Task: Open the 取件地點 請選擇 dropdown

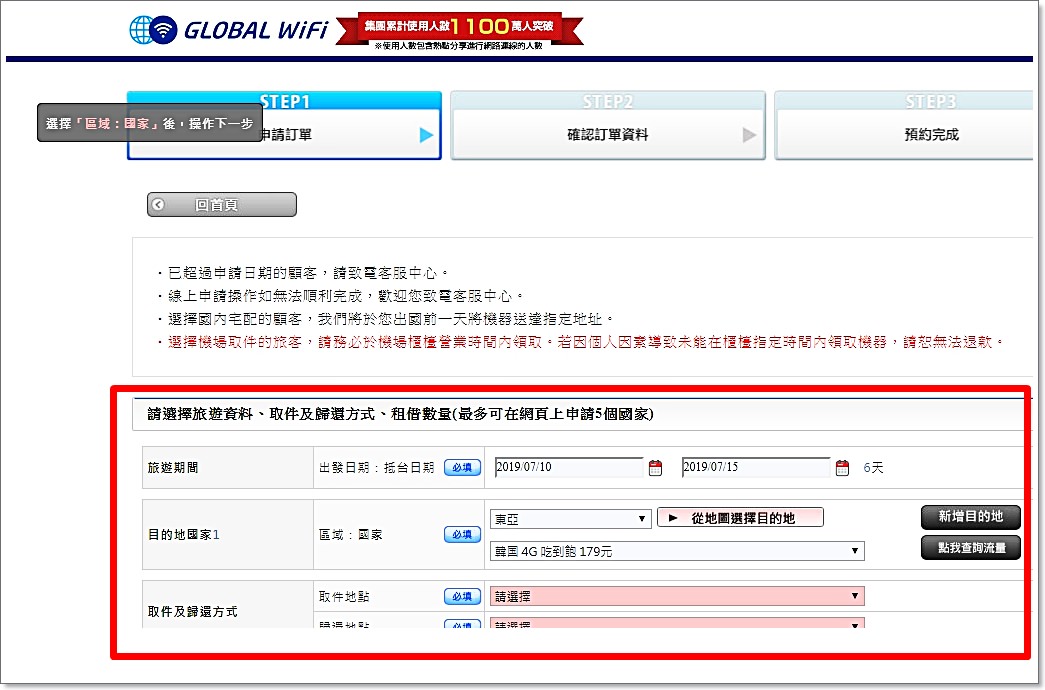Action: pyautogui.click(x=677, y=596)
